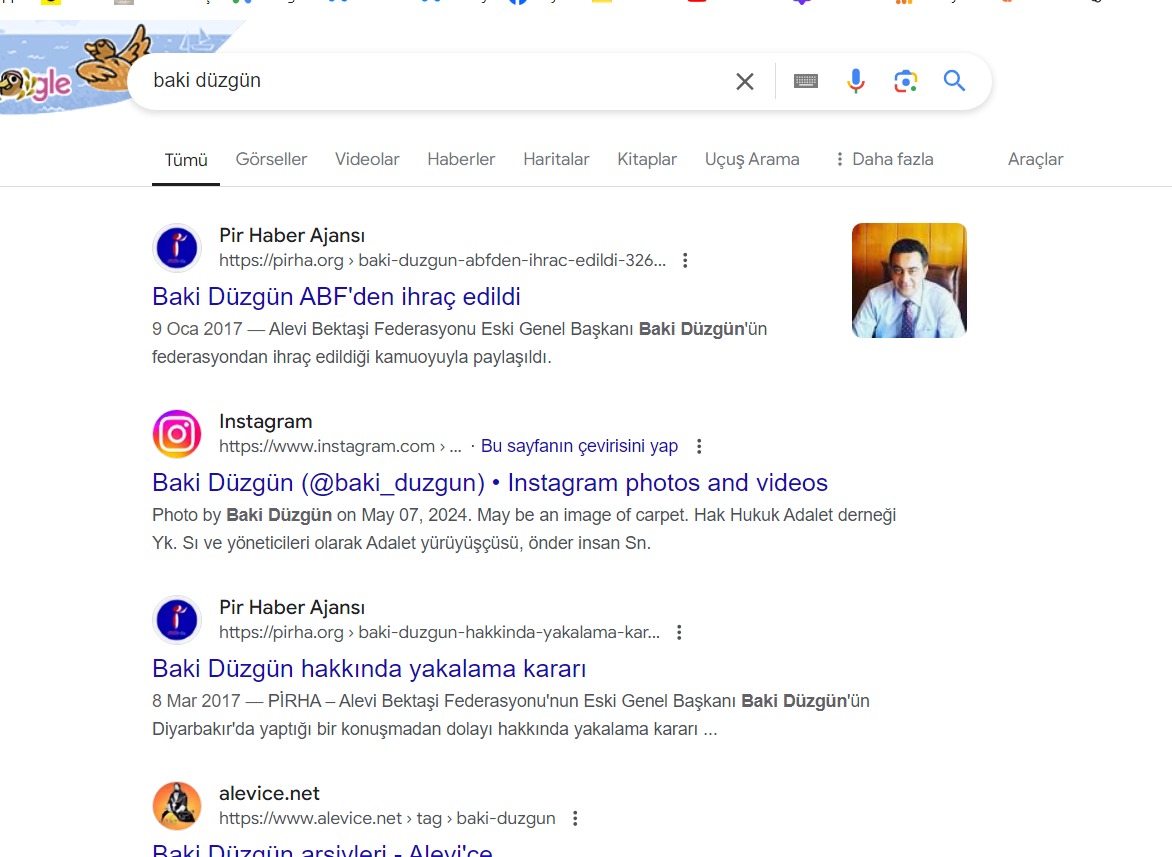Image resolution: width=1172 pixels, height=857 pixels.
Task: Open the Haberler tab
Action: (x=461, y=159)
